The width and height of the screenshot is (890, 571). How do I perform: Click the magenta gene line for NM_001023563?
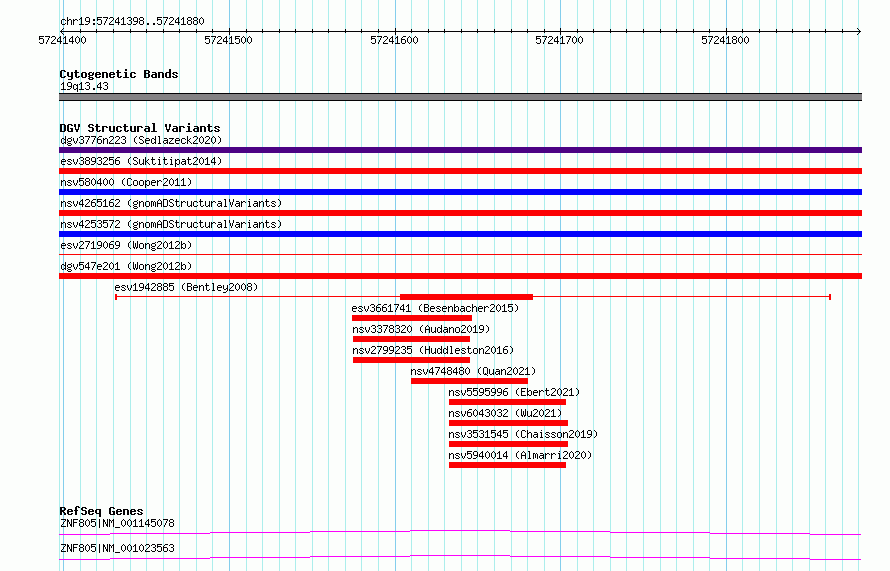pos(460,557)
